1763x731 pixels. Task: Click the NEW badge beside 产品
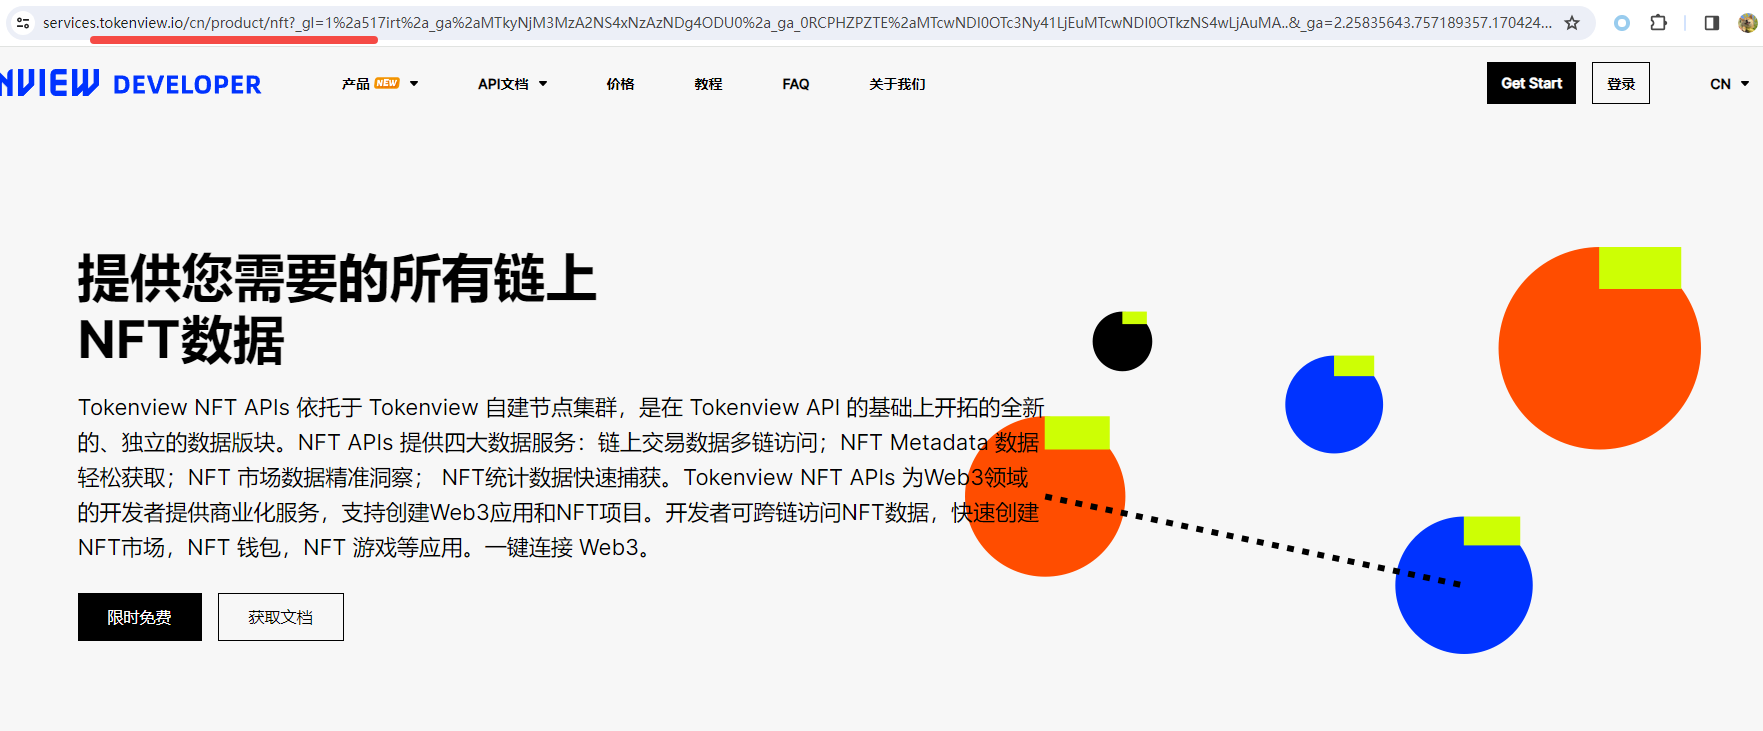387,83
